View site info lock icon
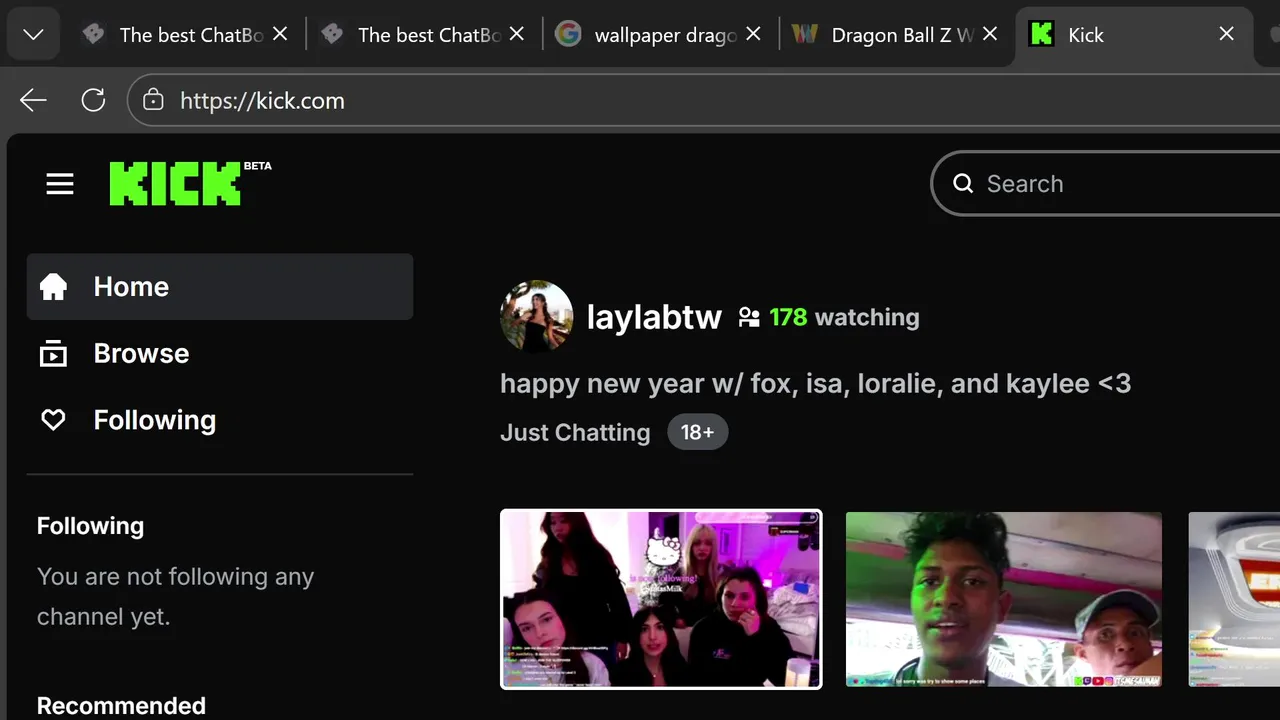This screenshot has height=720, width=1280. [153, 100]
